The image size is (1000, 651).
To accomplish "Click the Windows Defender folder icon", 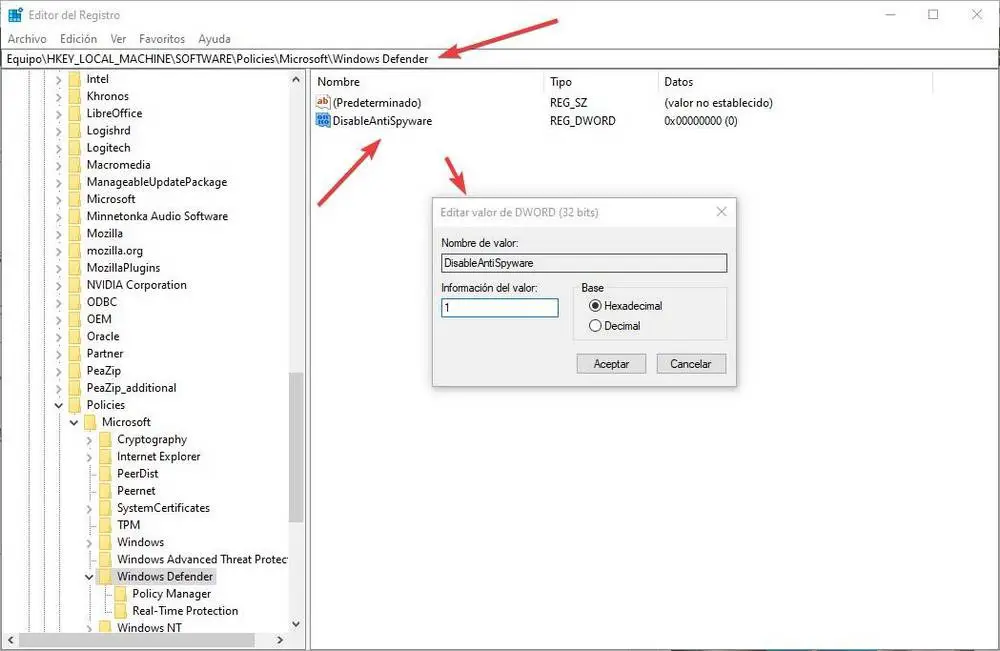I will click(x=105, y=576).
